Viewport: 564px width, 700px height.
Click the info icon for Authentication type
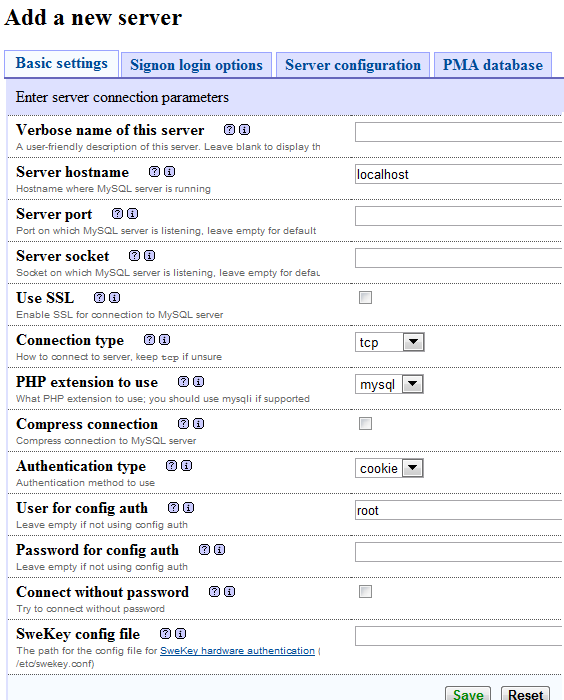point(187,466)
